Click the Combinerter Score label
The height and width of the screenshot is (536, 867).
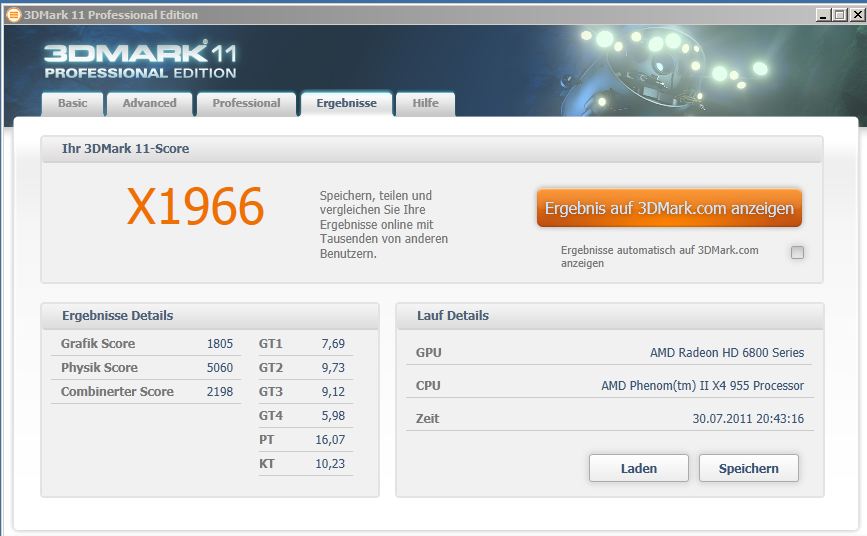click(x=117, y=392)
